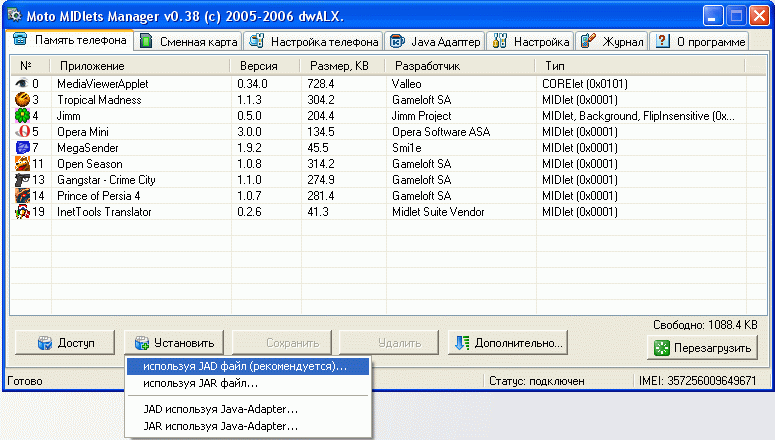This screenshot has width=775, height=440.
Task: Click the Midlet Suite Vendor cell
Action: 438,212
